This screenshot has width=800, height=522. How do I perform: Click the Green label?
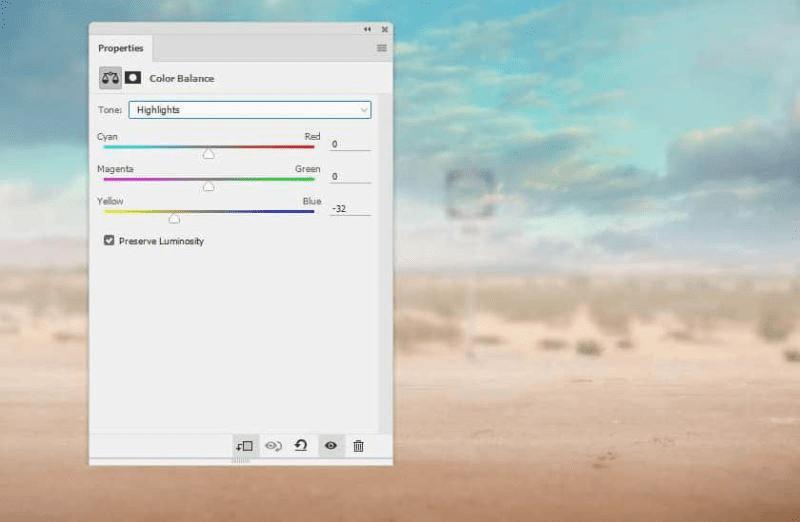pos(308,169)
